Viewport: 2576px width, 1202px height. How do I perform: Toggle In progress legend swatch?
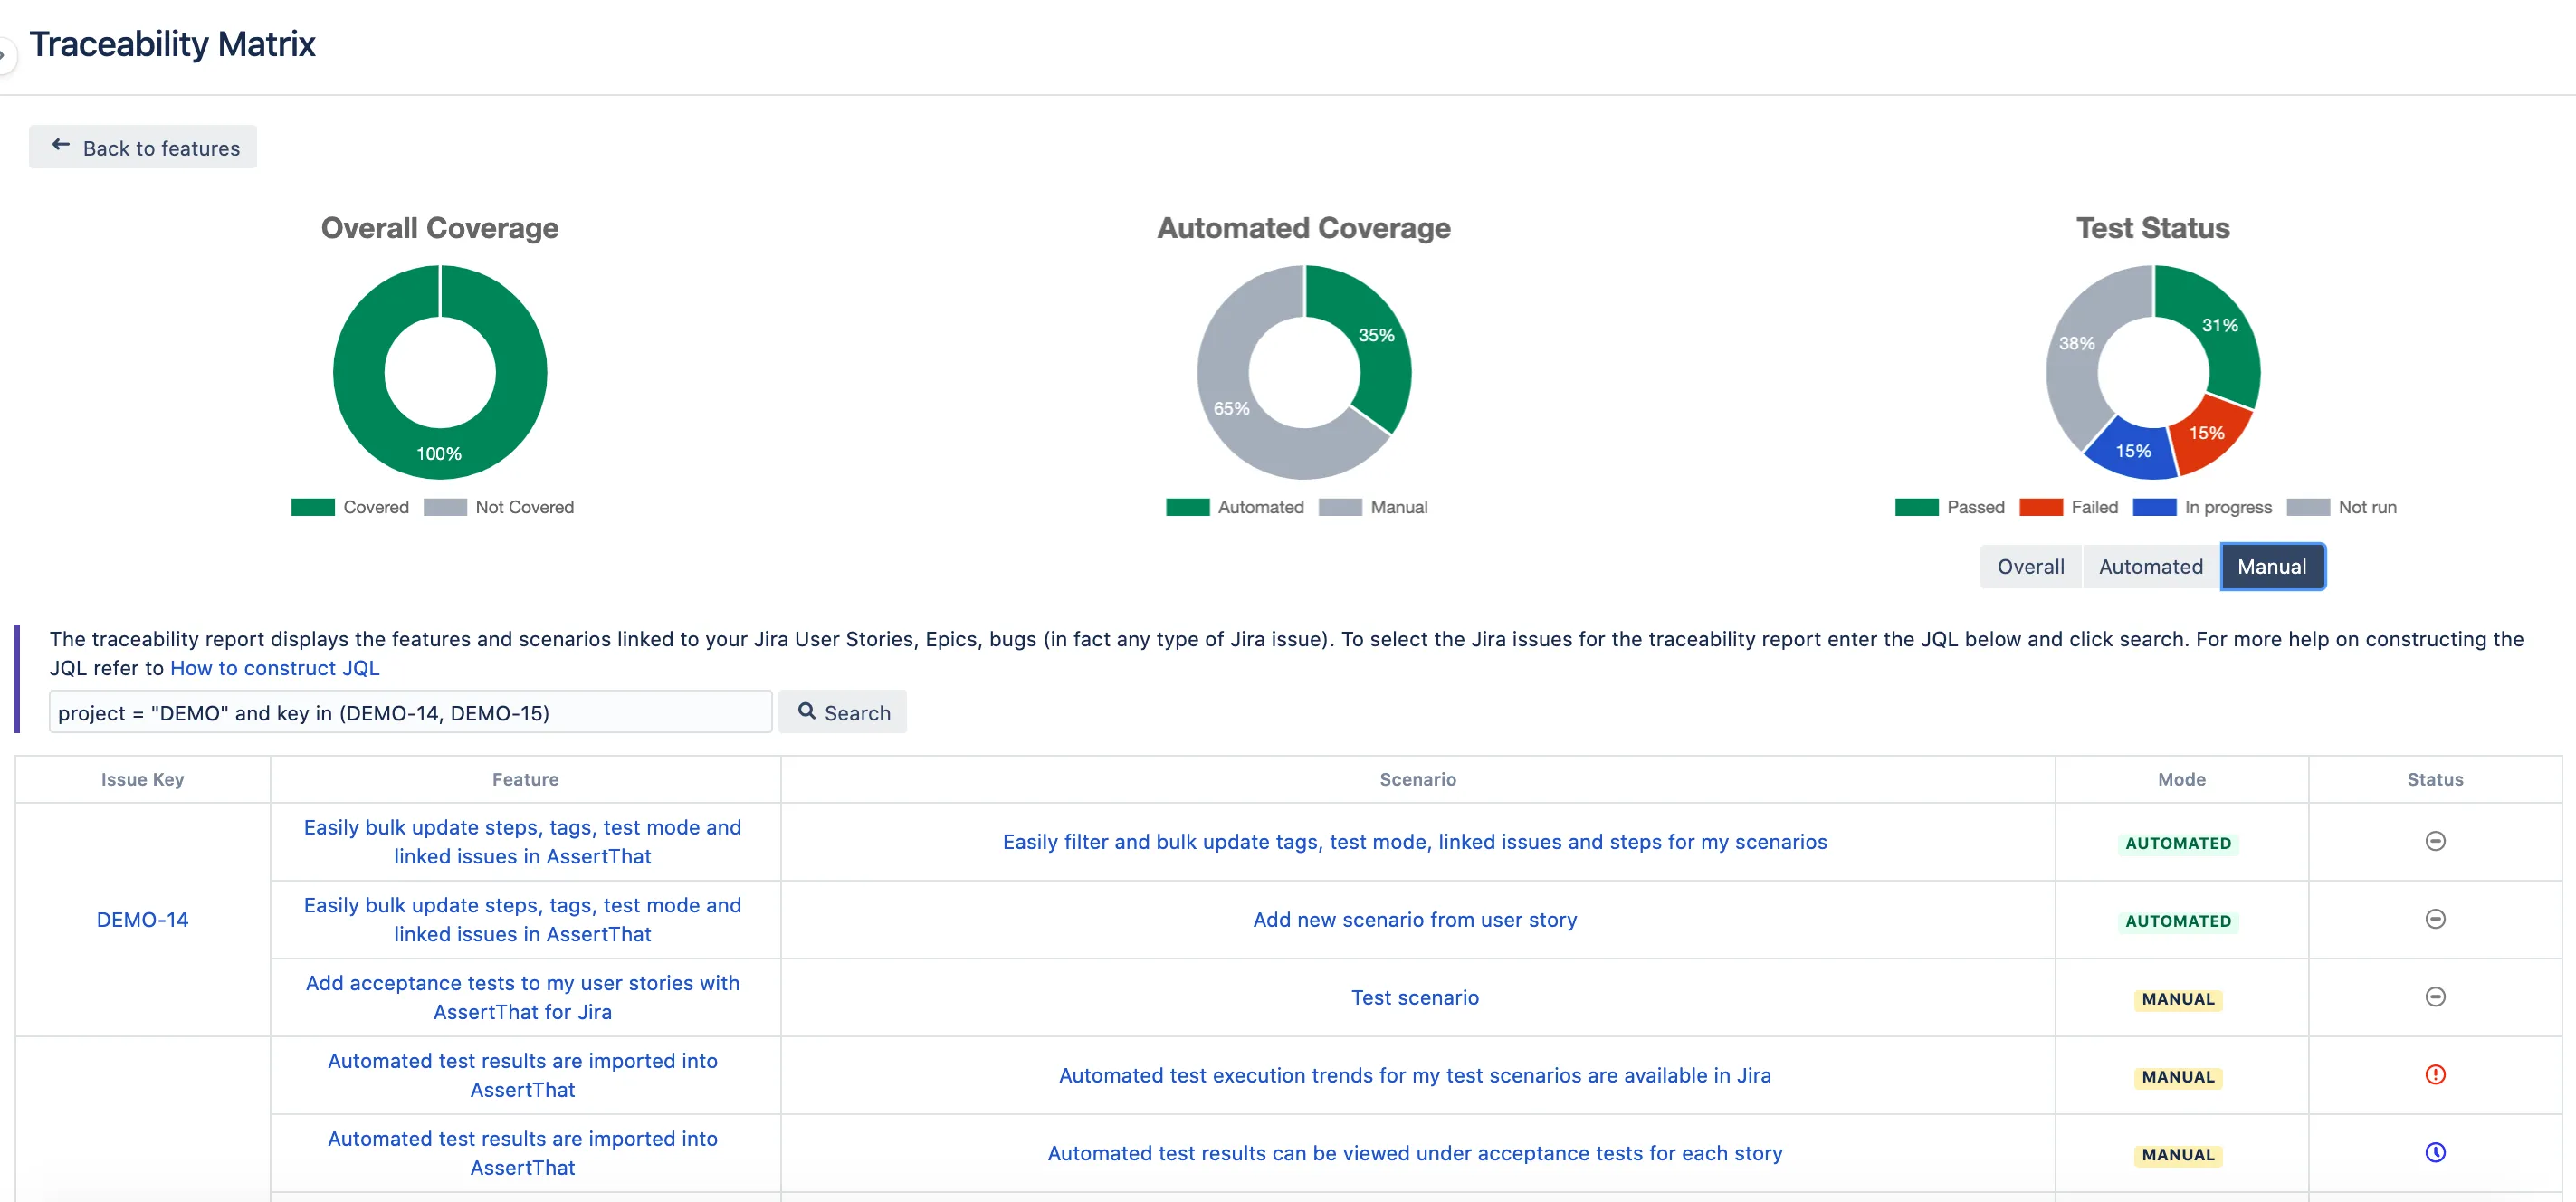(2154, 507)
